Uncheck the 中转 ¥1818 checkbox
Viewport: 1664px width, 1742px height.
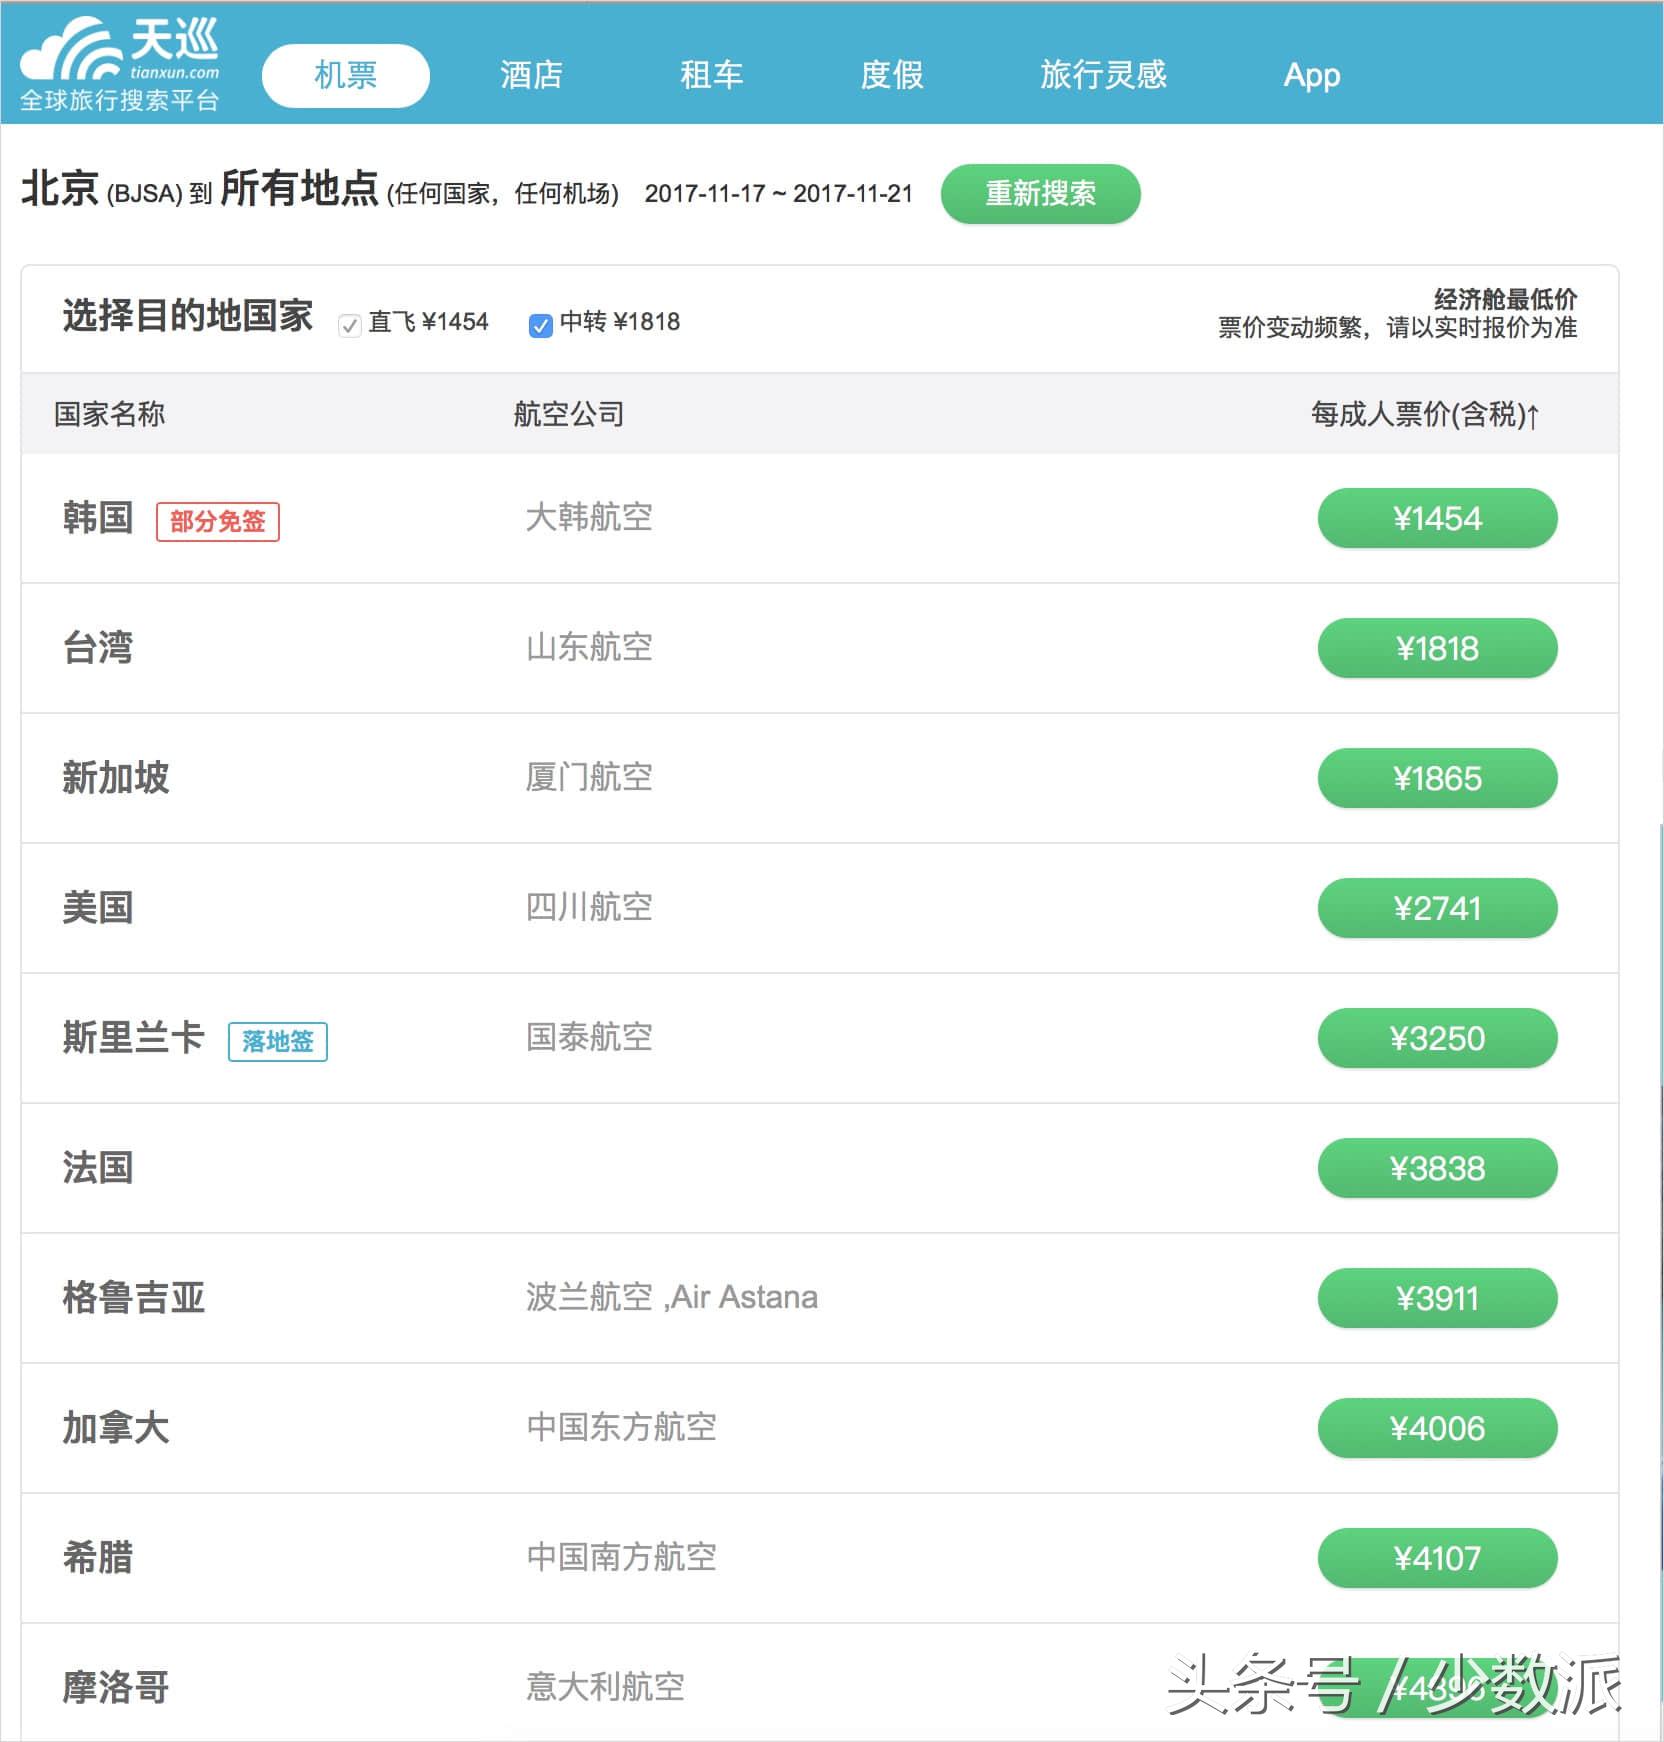540,324
